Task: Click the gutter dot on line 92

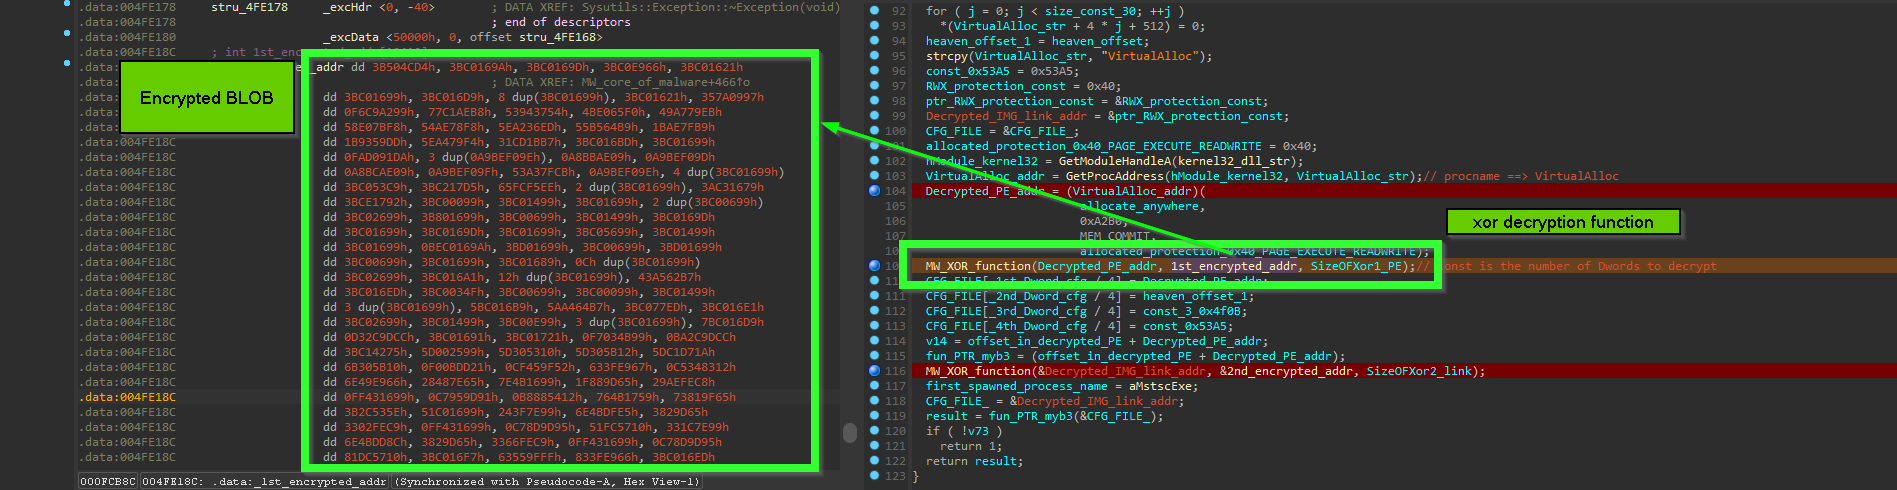Action: click(874, 11)
